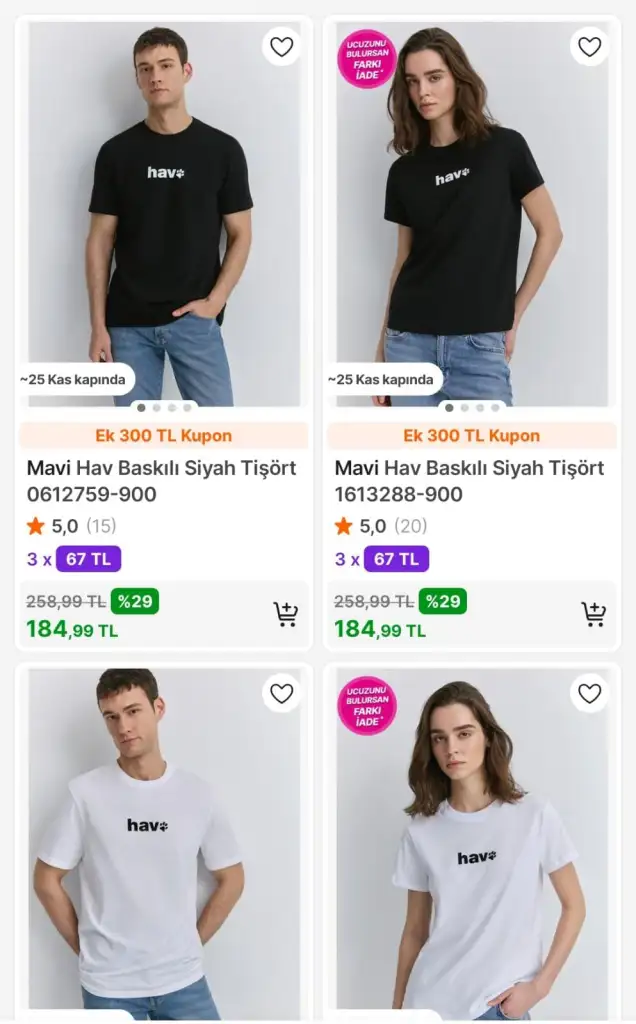Viewport: 636px width, 1024px height.
Task: Click the orange star rating 5,0 (15)
Action: click(36, 526)
